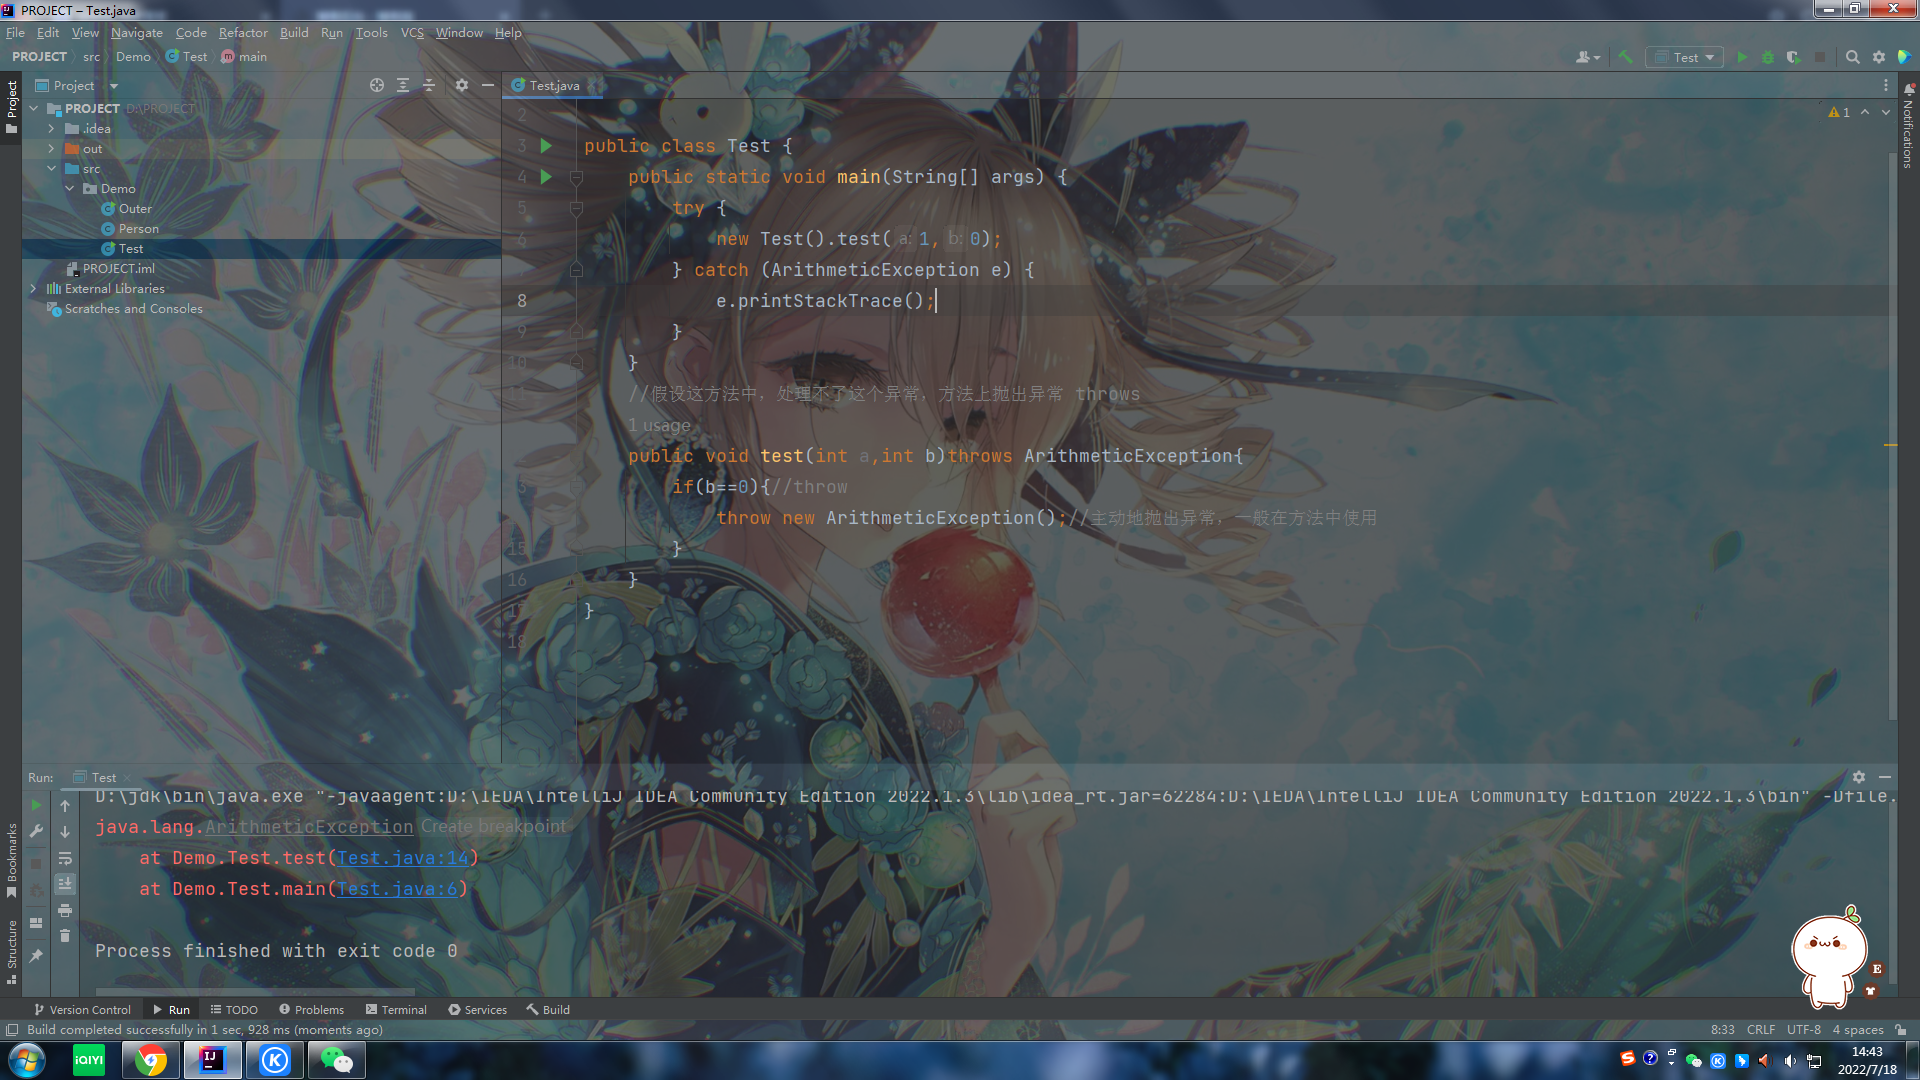Toggle scroll to end in Run console
This screenshot has width=1920, height=1080.
click(65, 884)
